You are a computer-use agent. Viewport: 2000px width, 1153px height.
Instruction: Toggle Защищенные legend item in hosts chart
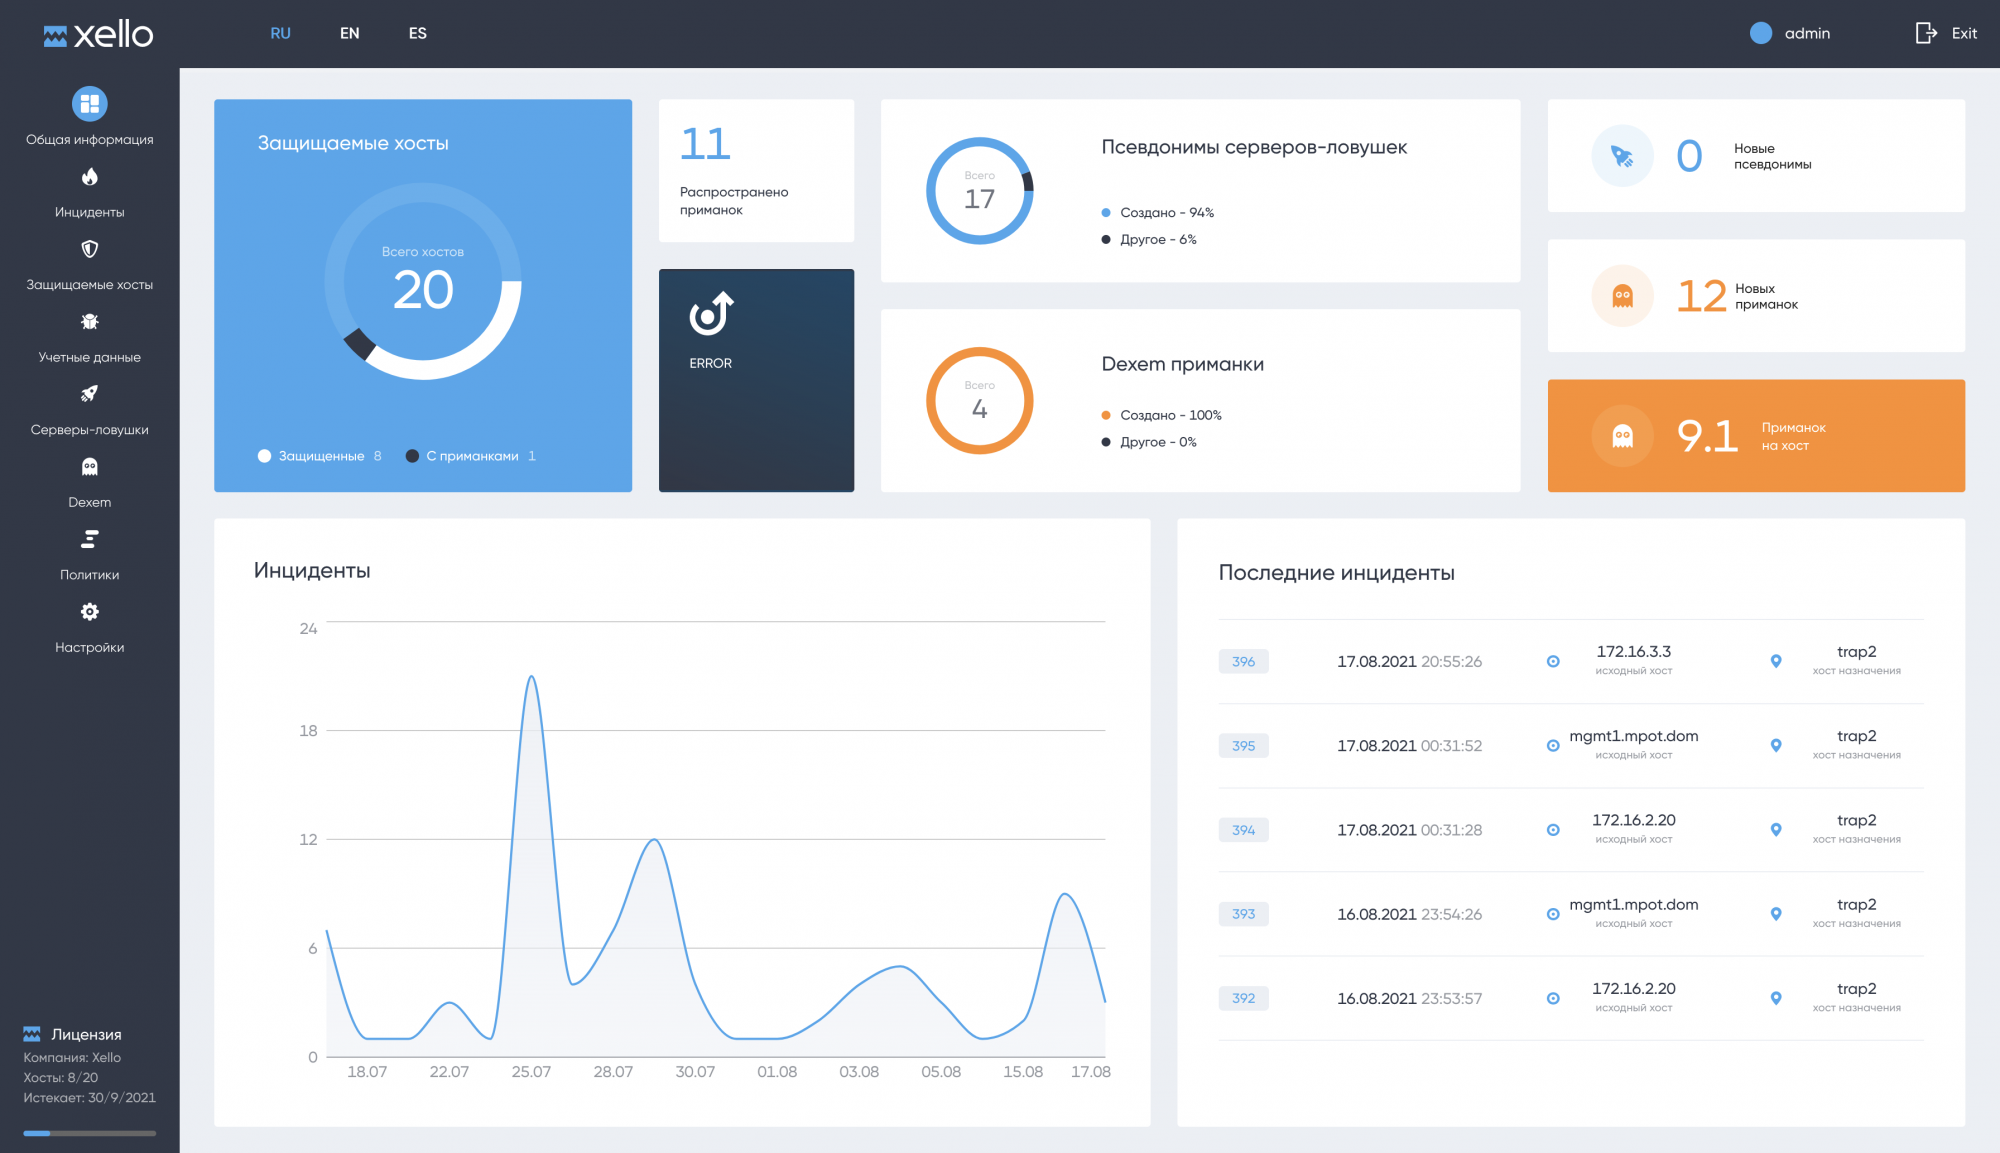coord(320,456)
